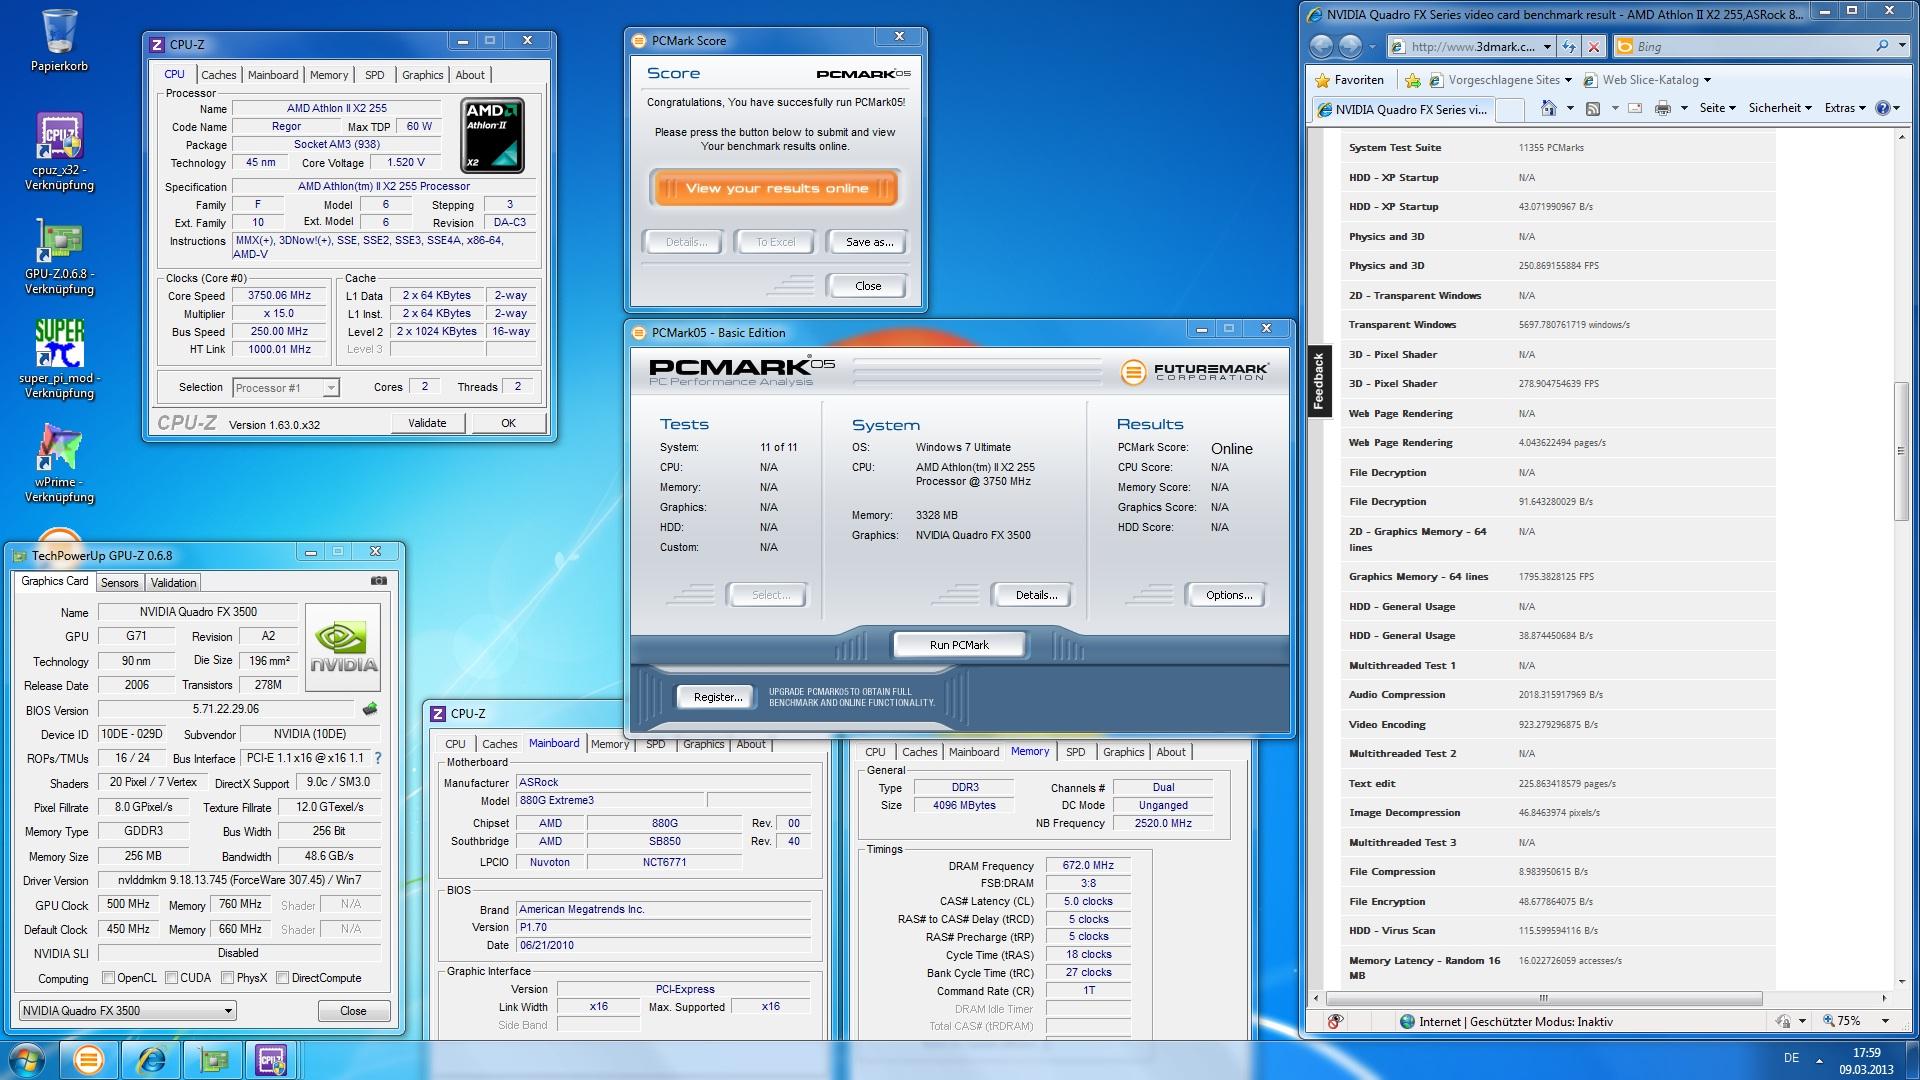The height and width of the screenshot is (1080, 1920).
Task: Expand the Vorgeschlagene Sites dropdown
Action: coord(1568,80)
